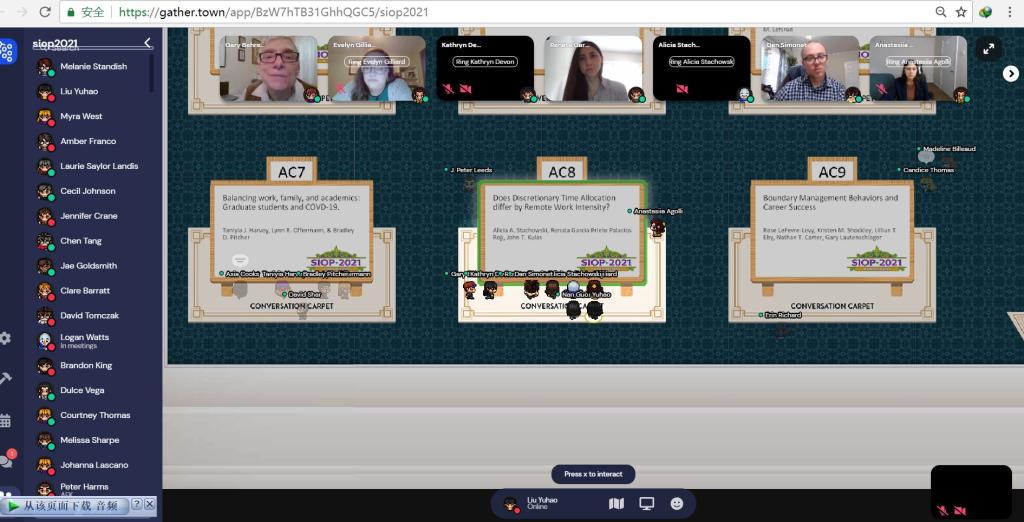Viewport: 1024px width, 522px height.
Task: Open the emoji reactions smiley icon
Action: [x=677, y=503]
